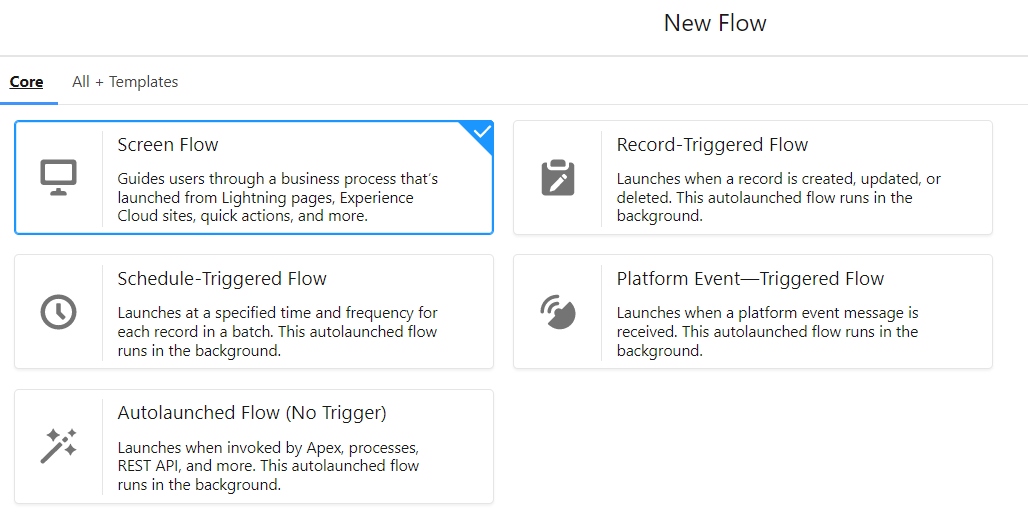Open the All + Templates tab
This screenshot has width=1028, height=525.
pyautogui.click(x=125, y=82)
